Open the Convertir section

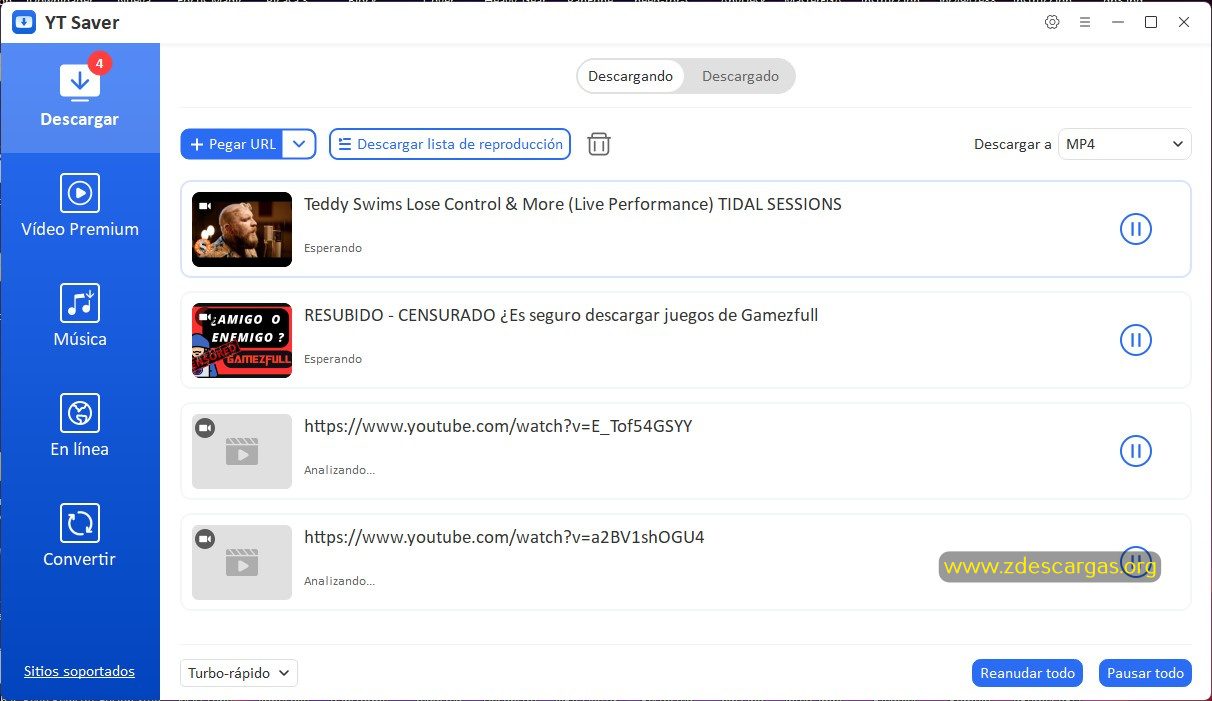click(80, 537)
